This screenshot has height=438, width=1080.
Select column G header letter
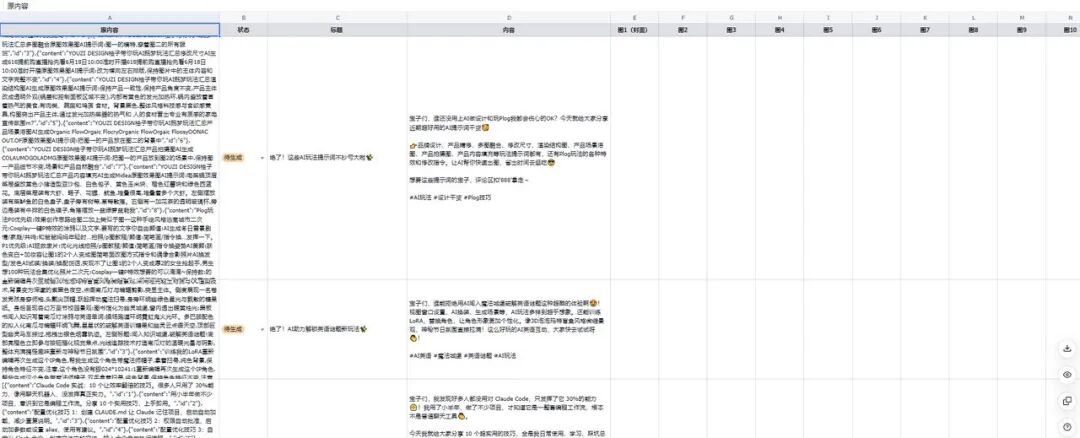point(731,17)
